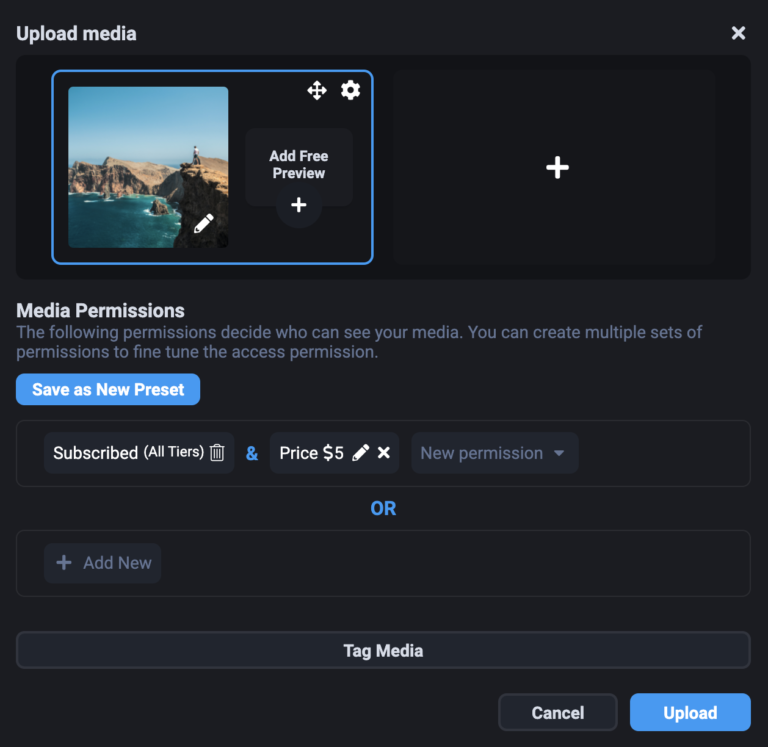Click plus circle under Add Free Preview
768x747 pixels.
pyautogui.click(x=299, y=205)
